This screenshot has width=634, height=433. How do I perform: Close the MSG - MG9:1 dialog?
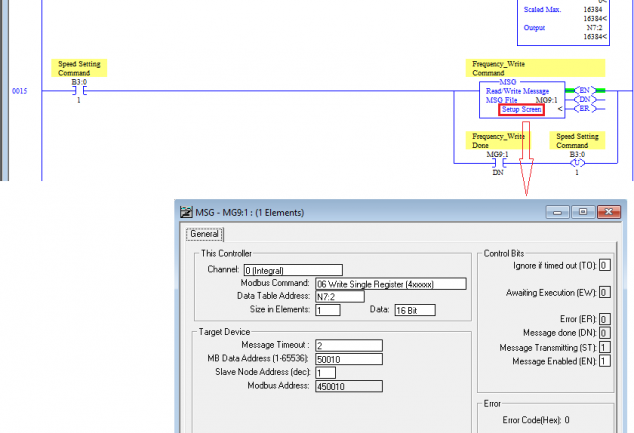coord(609,212)
